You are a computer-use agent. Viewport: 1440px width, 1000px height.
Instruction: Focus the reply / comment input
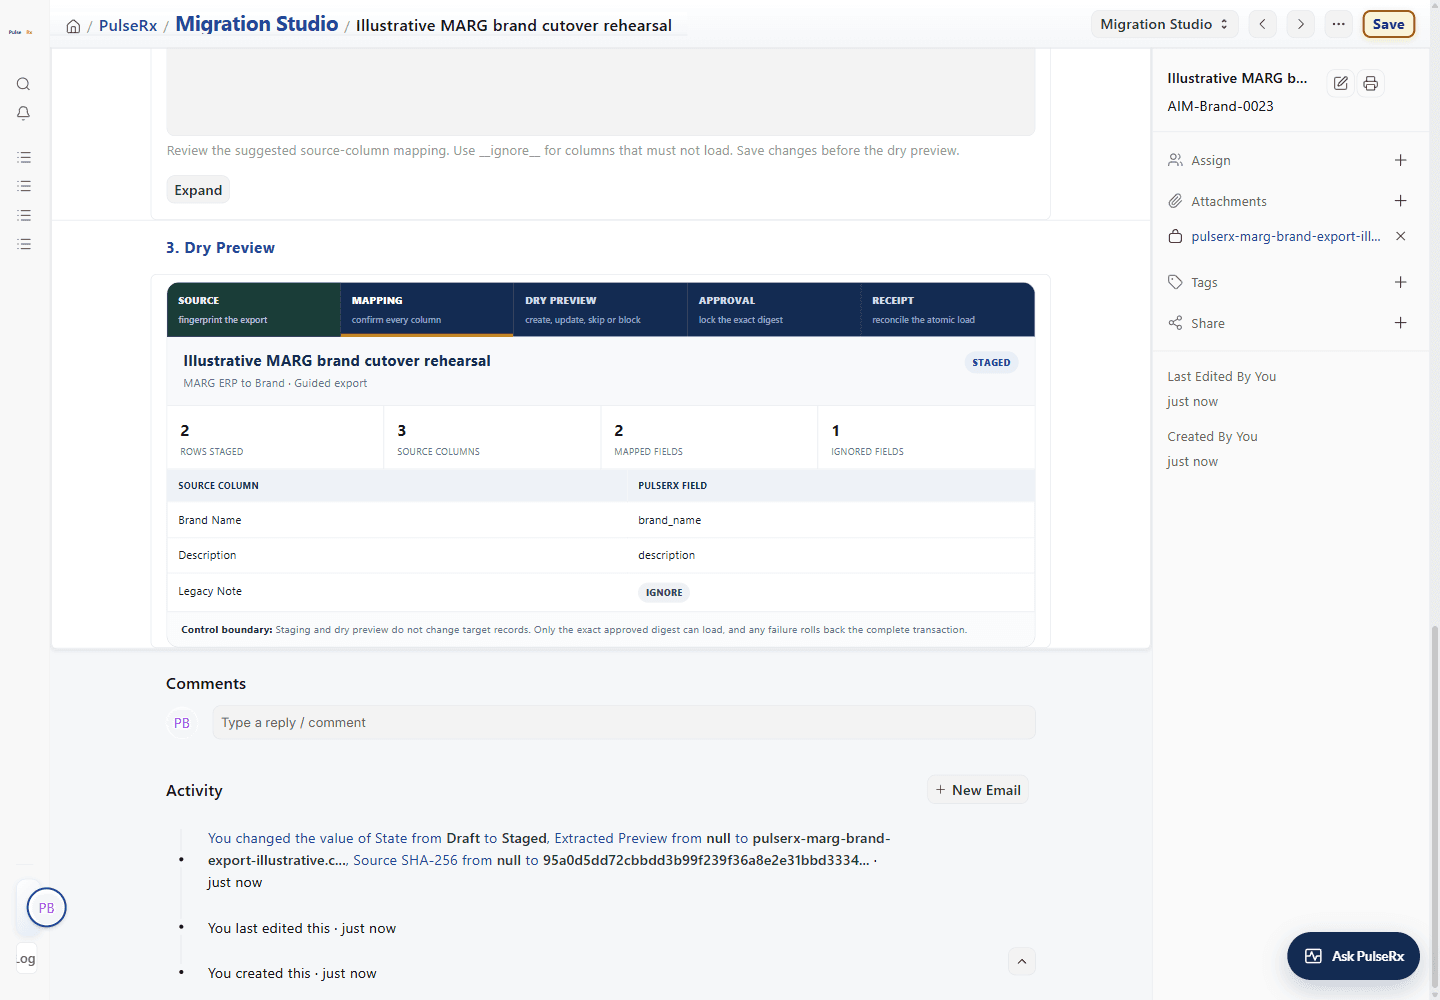pyautogui.click(x=623, y=723)
